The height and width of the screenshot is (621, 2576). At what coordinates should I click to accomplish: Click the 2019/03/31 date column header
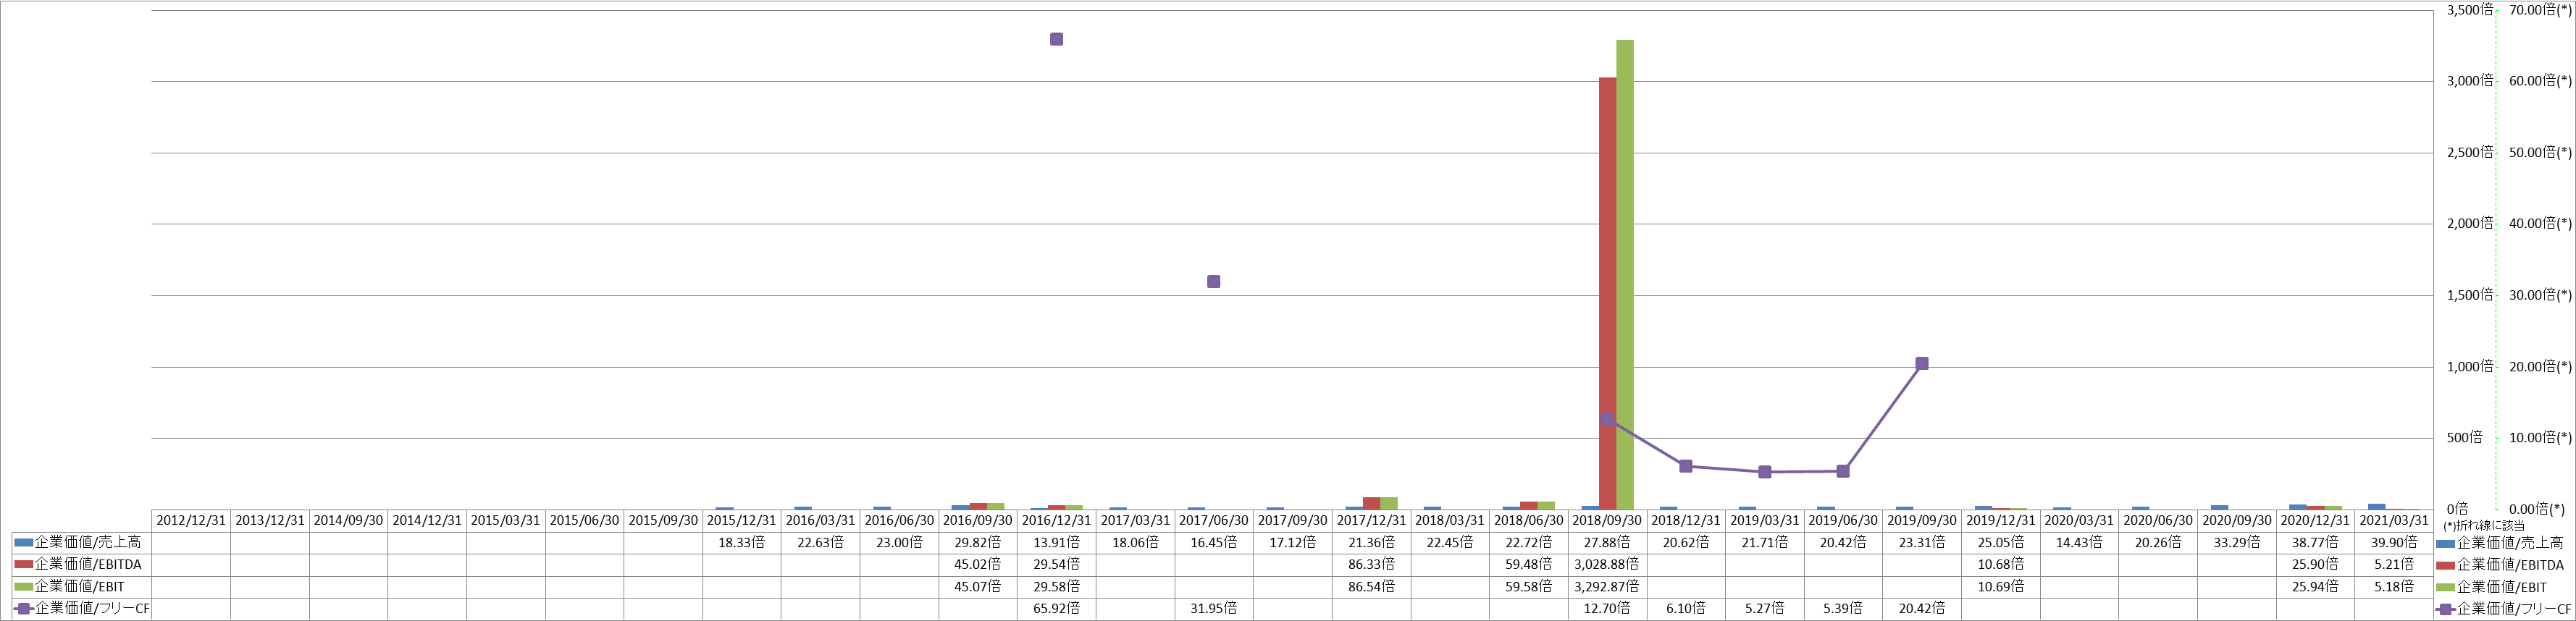(1765, 520)
